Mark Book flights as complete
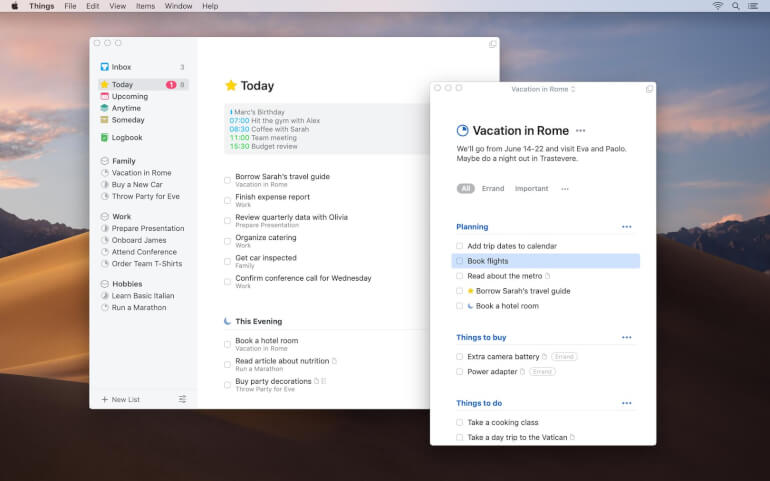Screen dimensions: 770x481 (460, 261)
